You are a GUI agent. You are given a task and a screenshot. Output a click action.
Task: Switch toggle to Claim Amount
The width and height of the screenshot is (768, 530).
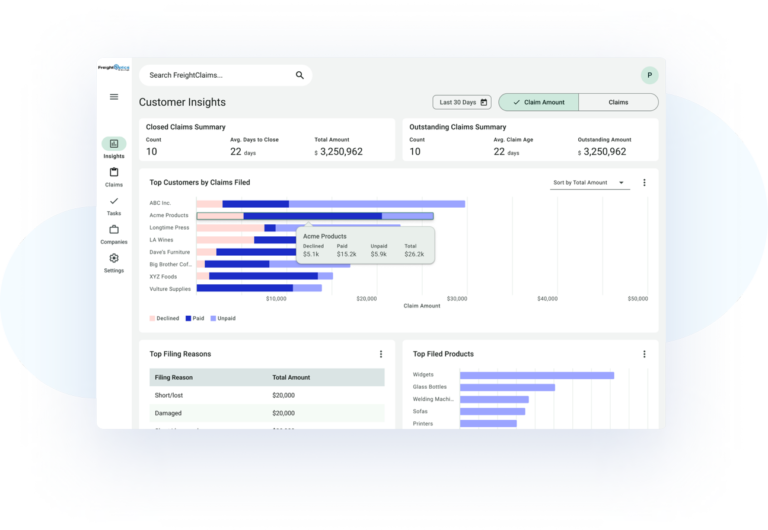pos(538,102)
